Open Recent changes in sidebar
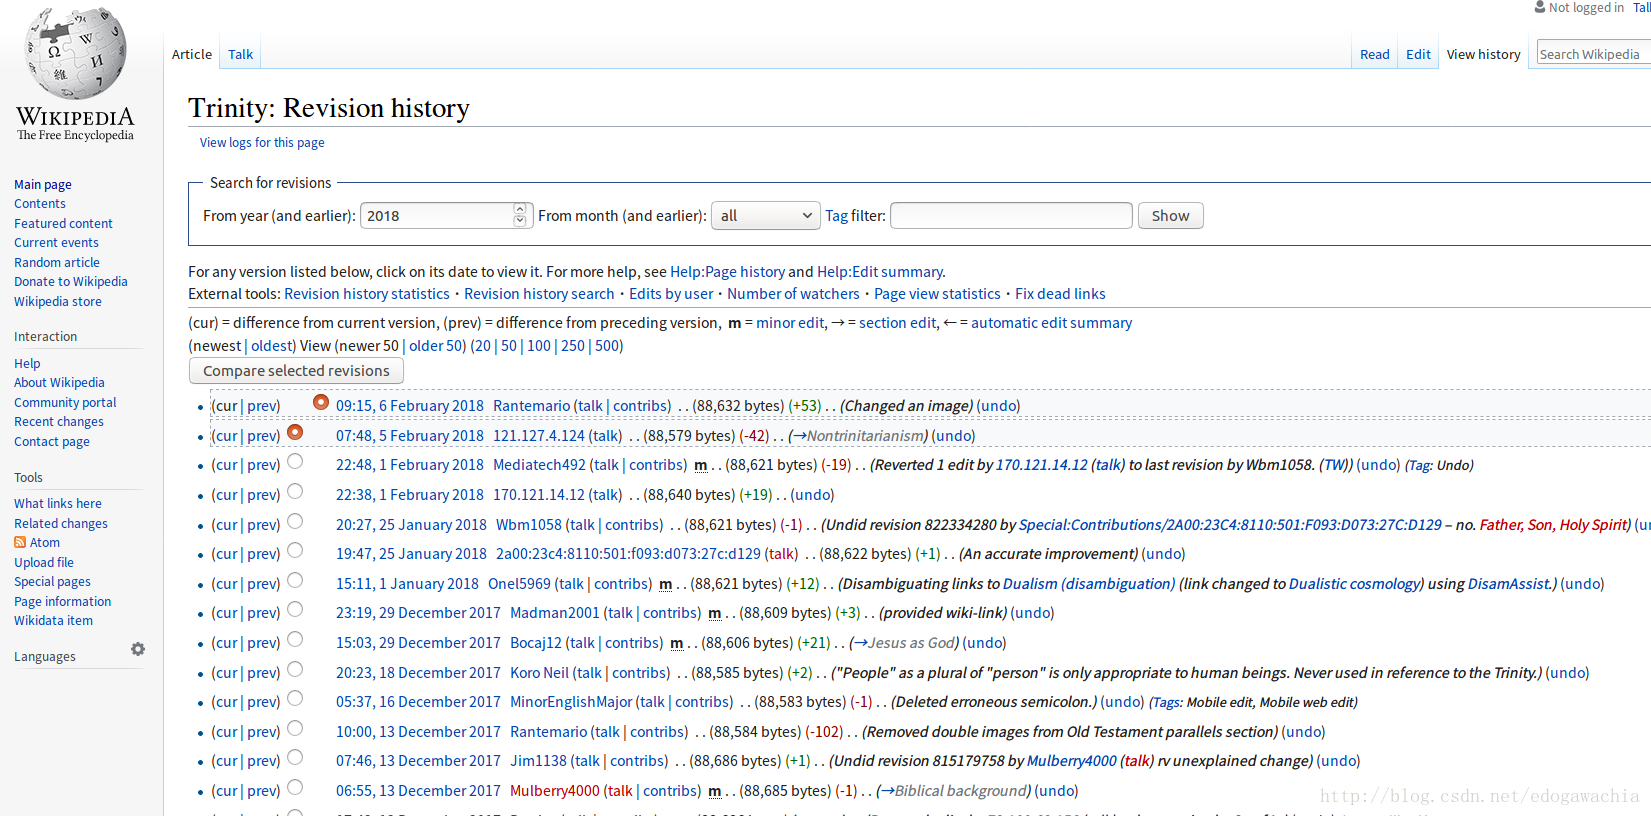Viewport: 1651px width, 816px height. click(x=59, y=421)
